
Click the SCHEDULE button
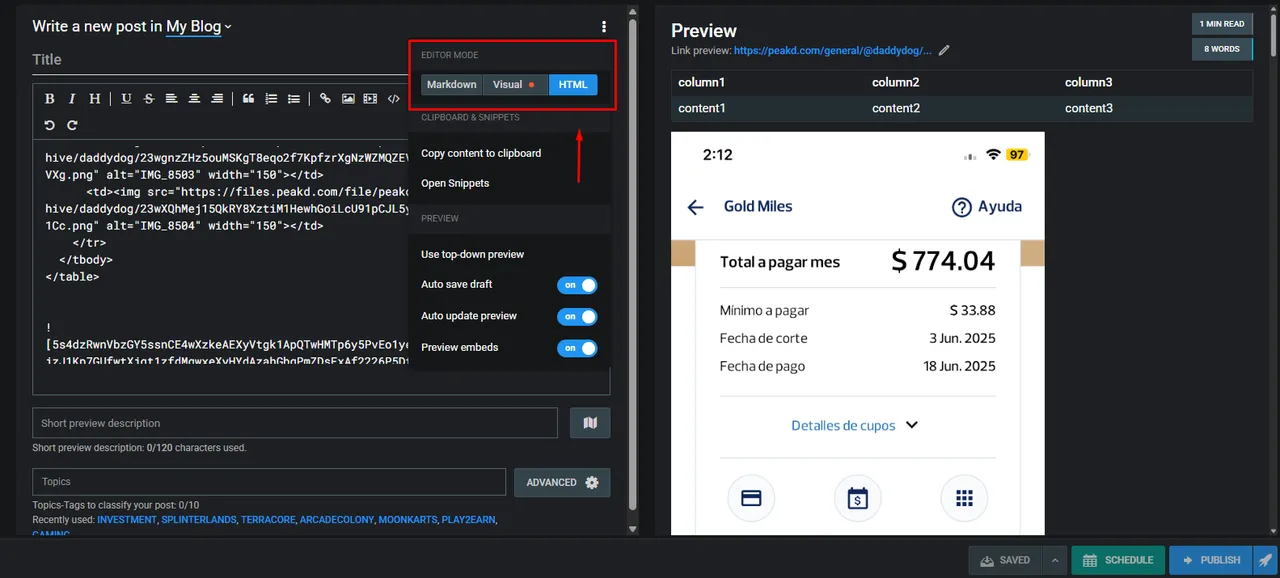pos(1118,560)
